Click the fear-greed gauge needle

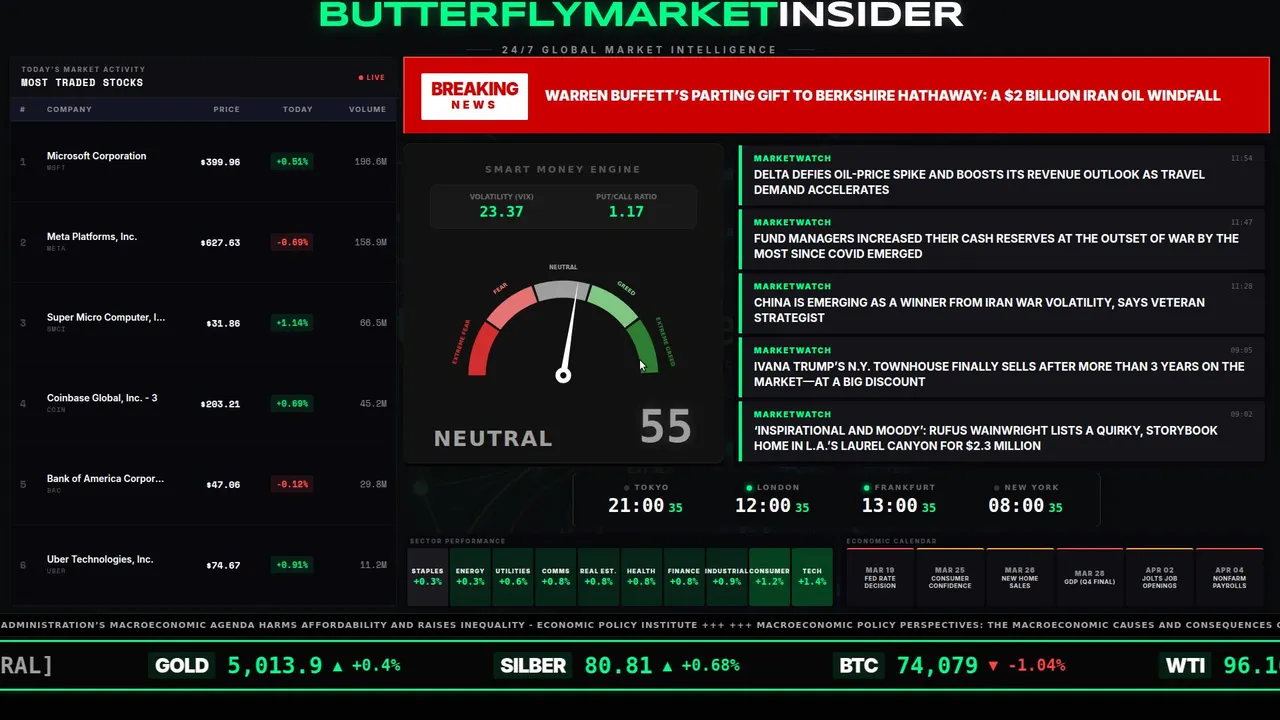pos(570,334)
